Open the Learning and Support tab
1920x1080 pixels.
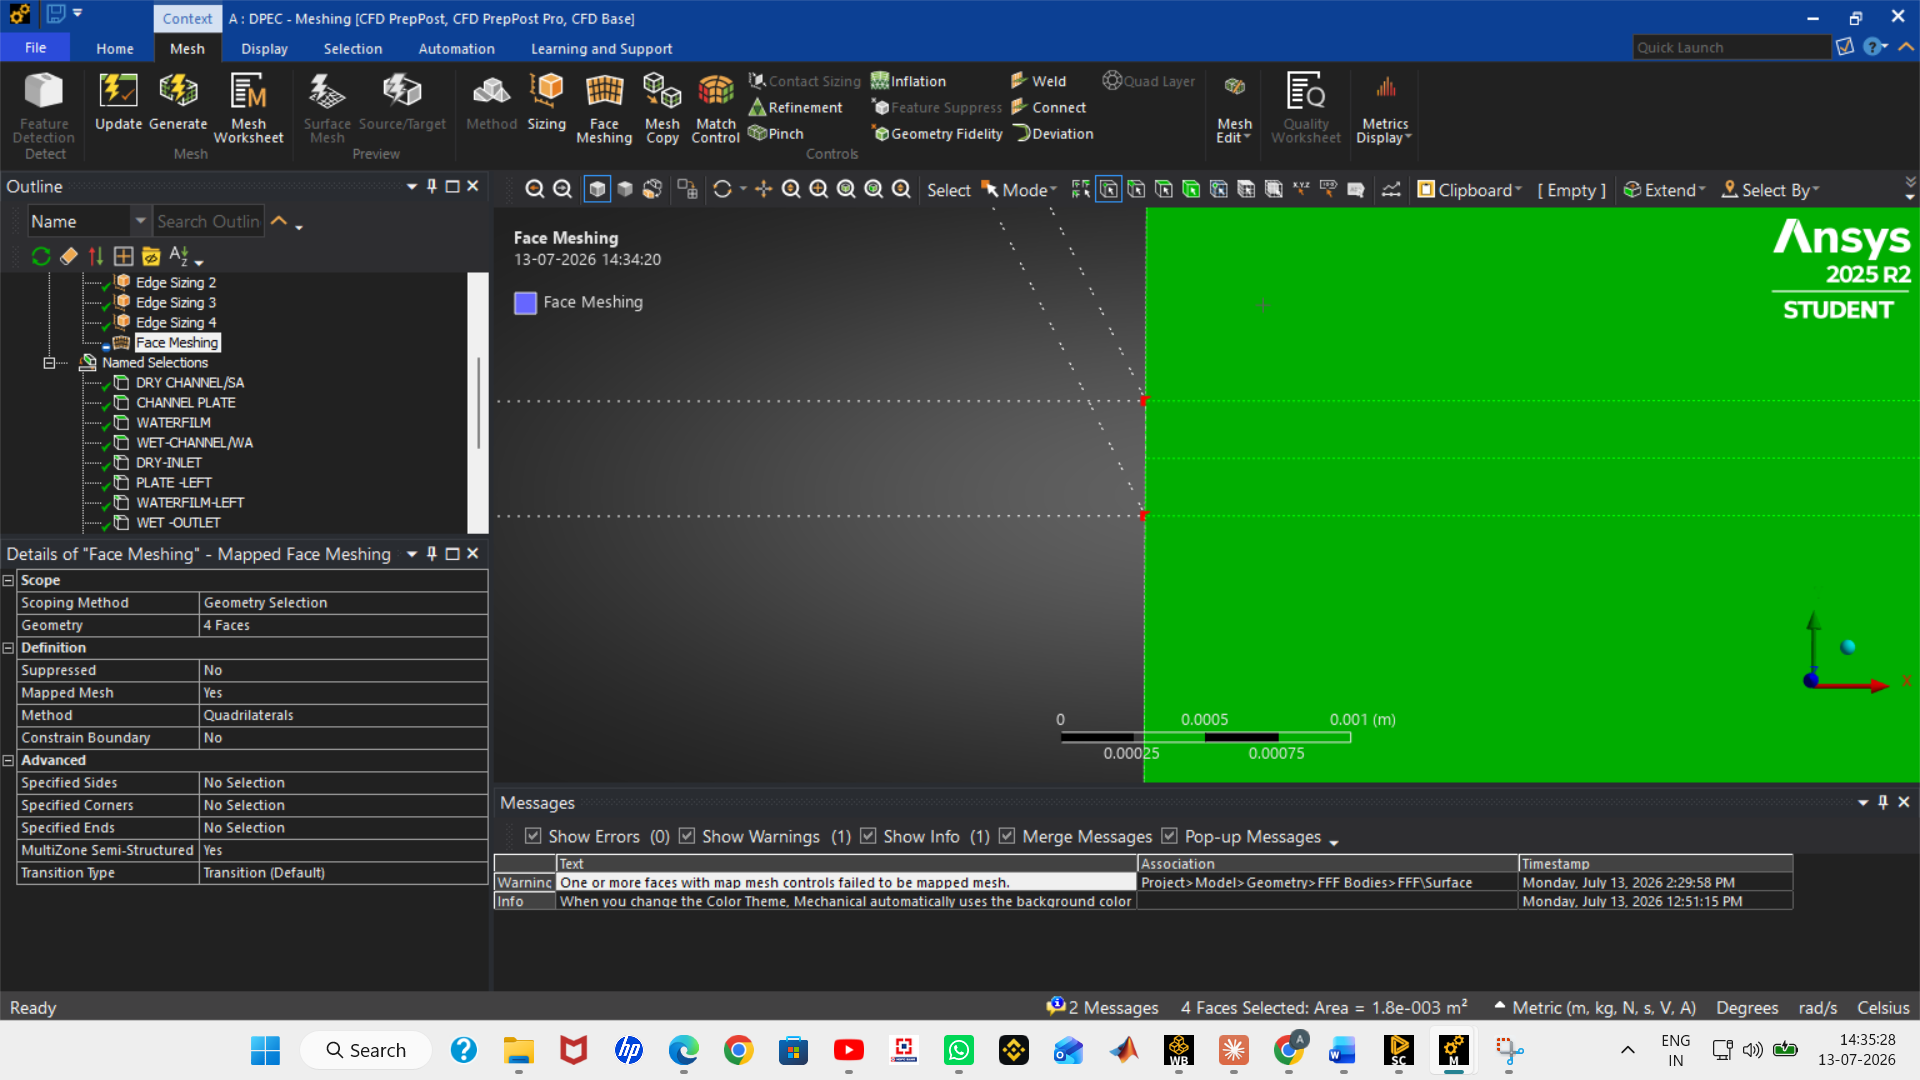coord(601,48)
